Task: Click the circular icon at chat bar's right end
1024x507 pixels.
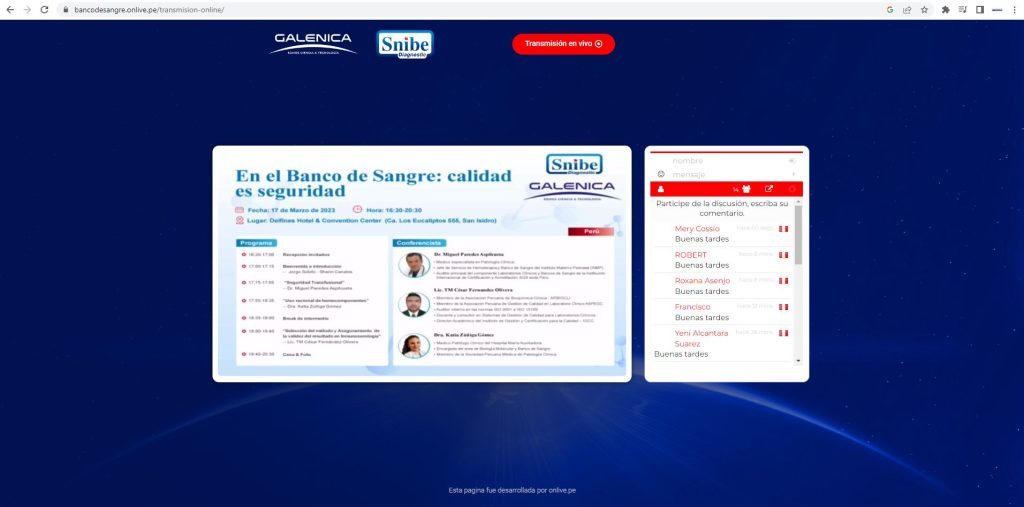Action: [791, 189]
